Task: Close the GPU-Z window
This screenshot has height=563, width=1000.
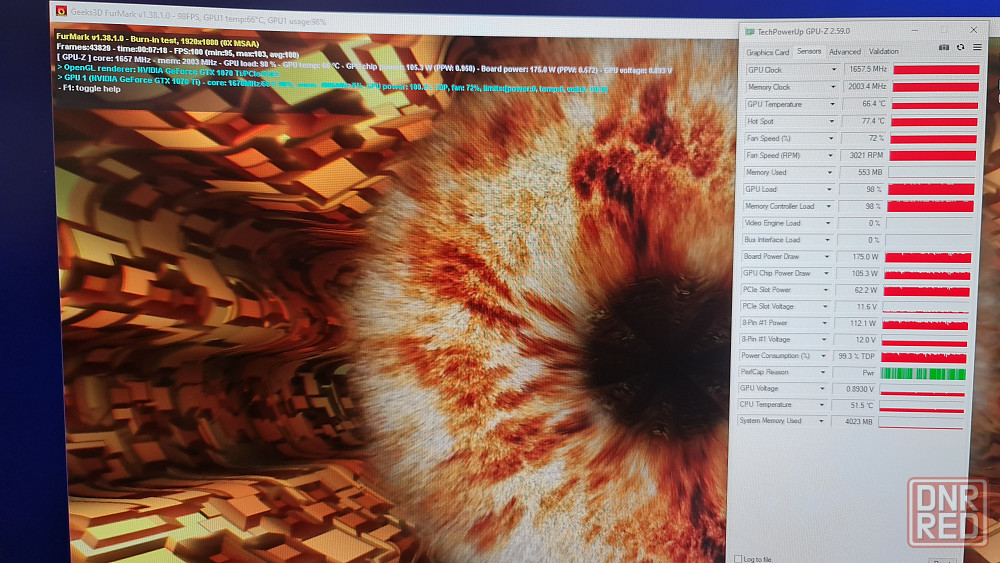Action: (x=974, y=30)
